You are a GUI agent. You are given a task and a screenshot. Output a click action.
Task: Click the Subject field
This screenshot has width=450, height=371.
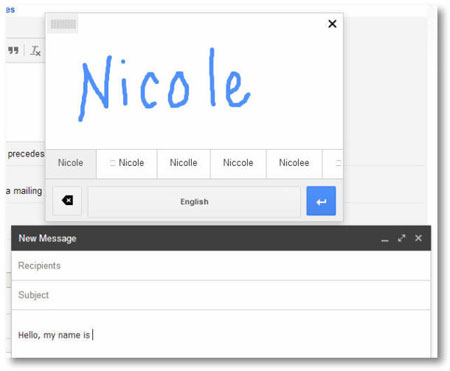(x=221, y=295)
